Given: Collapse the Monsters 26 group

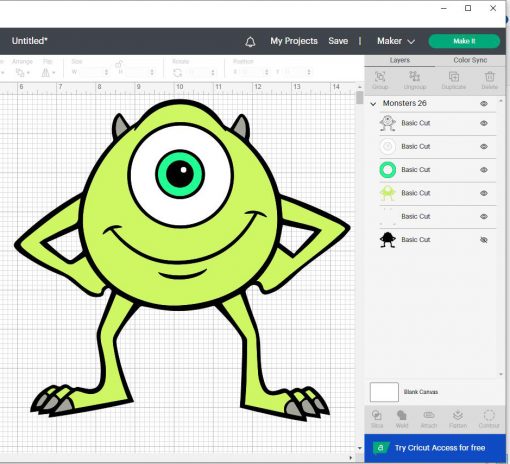Looking at the screenshot, I should click(373, 104).
